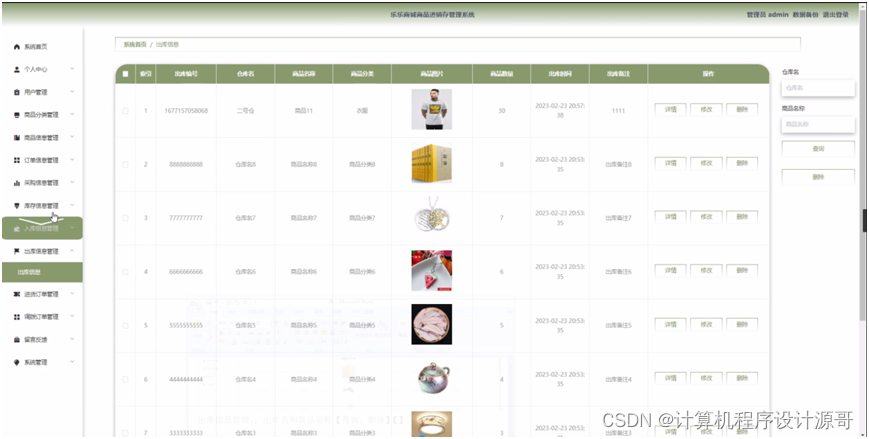Click the briefcase icon for 留言反馈
This screenshot has height=439, width=869.
coord(17,340)
